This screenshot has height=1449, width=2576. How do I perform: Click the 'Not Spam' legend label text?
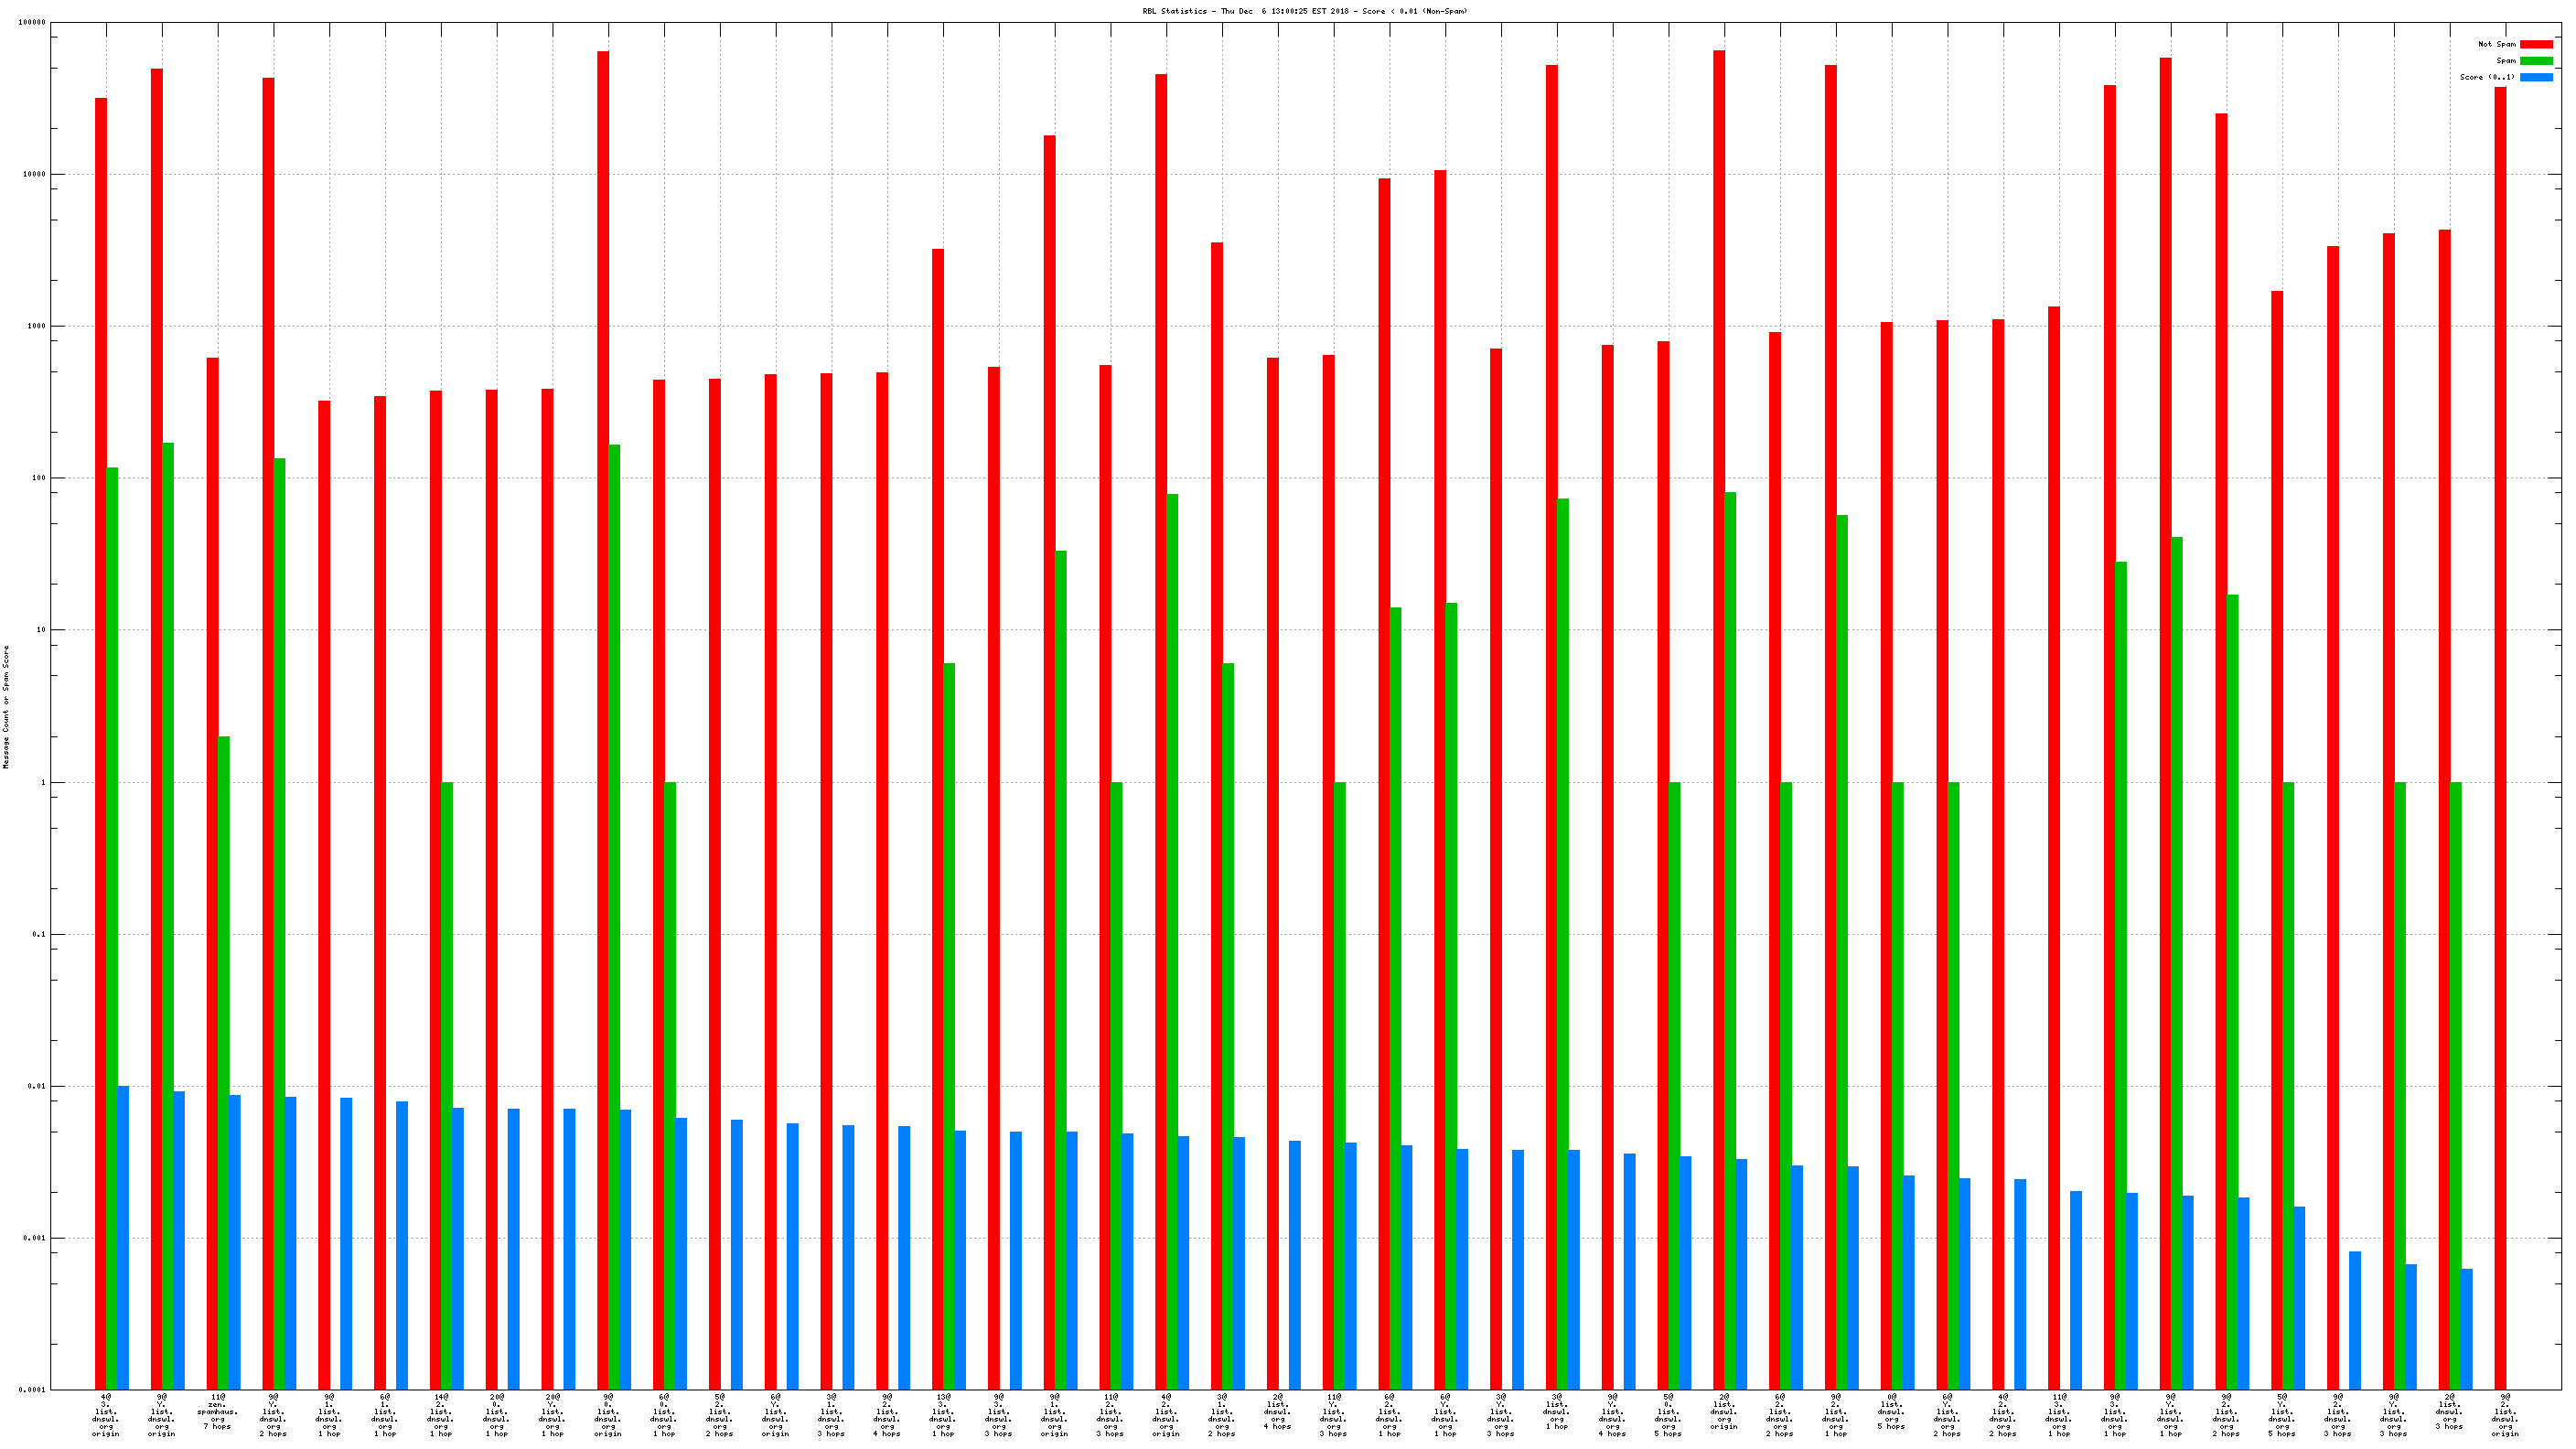(2496, 44)
